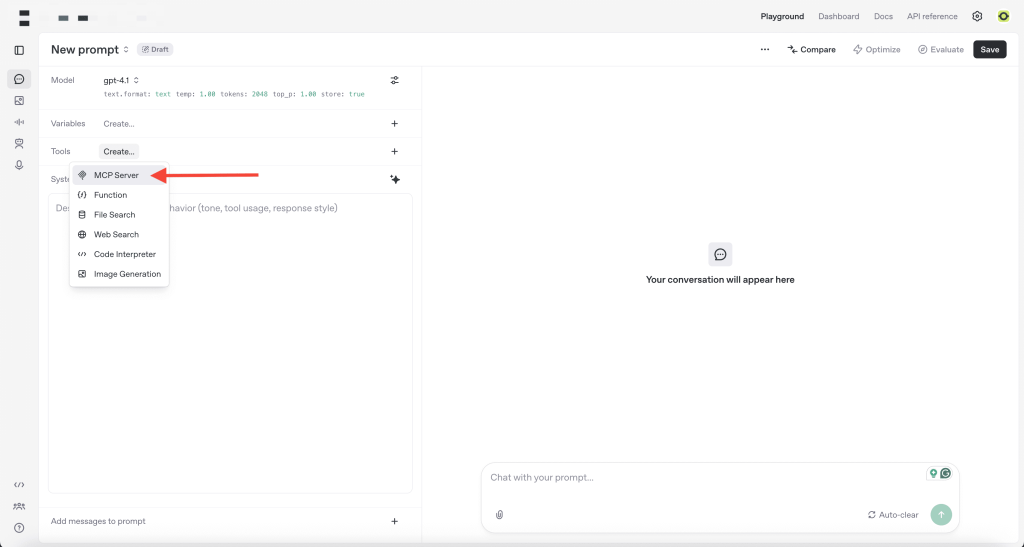This screenshot has width=1024, height=547.
Task: Click the microphone icon in sidebar
Action: pos(19,165)
